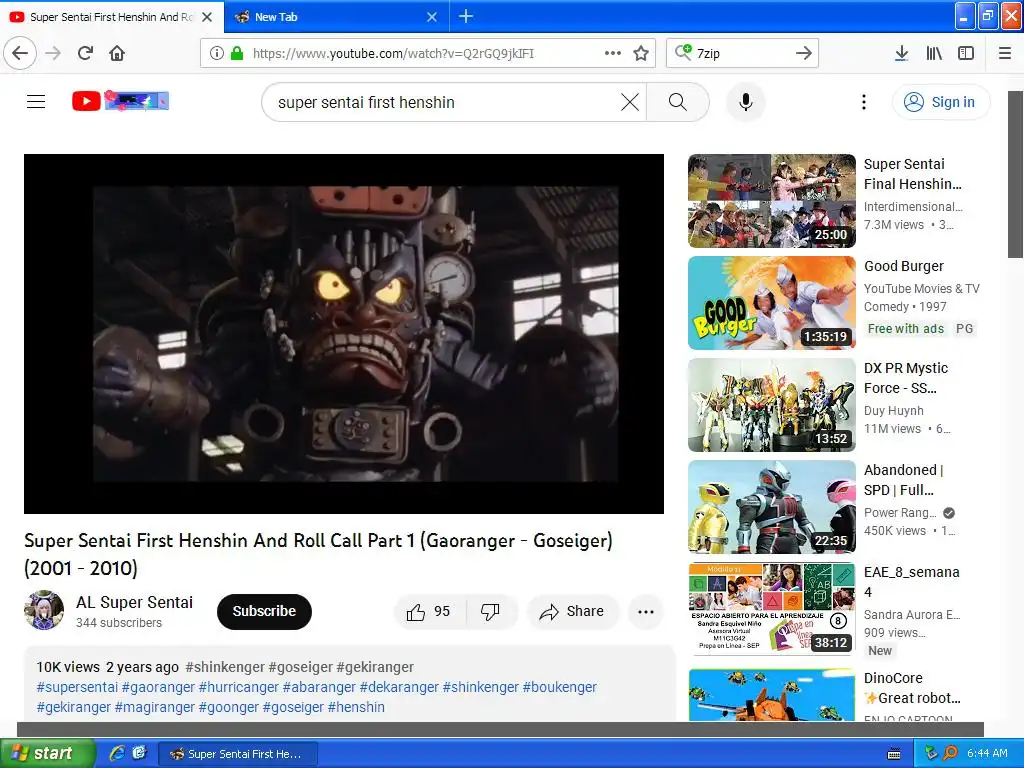The image size is (1024, 768).
Task: Click Super Sentai taskbar window button
Action: coord(238,754)
